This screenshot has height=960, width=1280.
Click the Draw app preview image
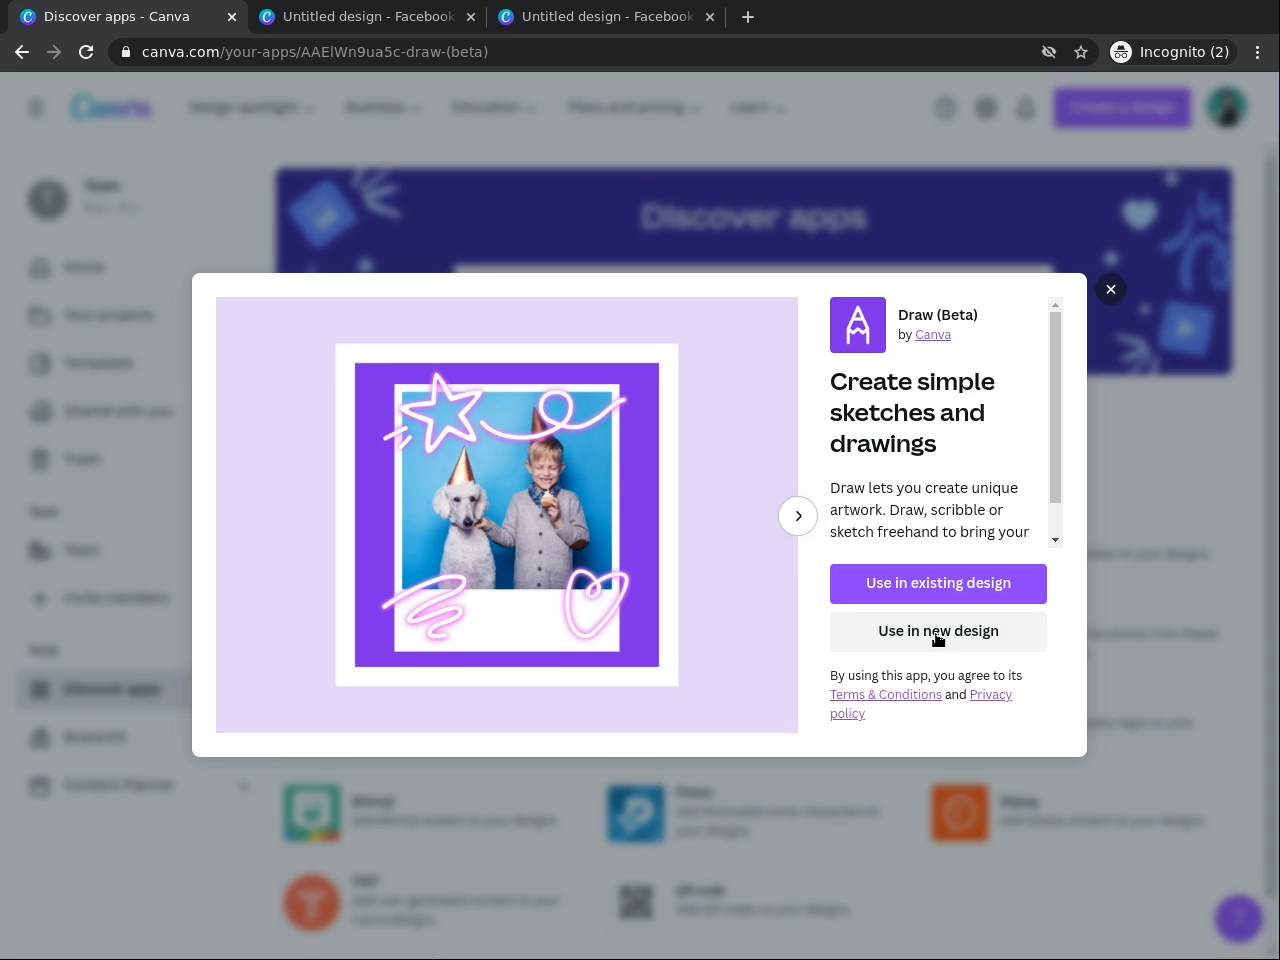click(507, 515)
